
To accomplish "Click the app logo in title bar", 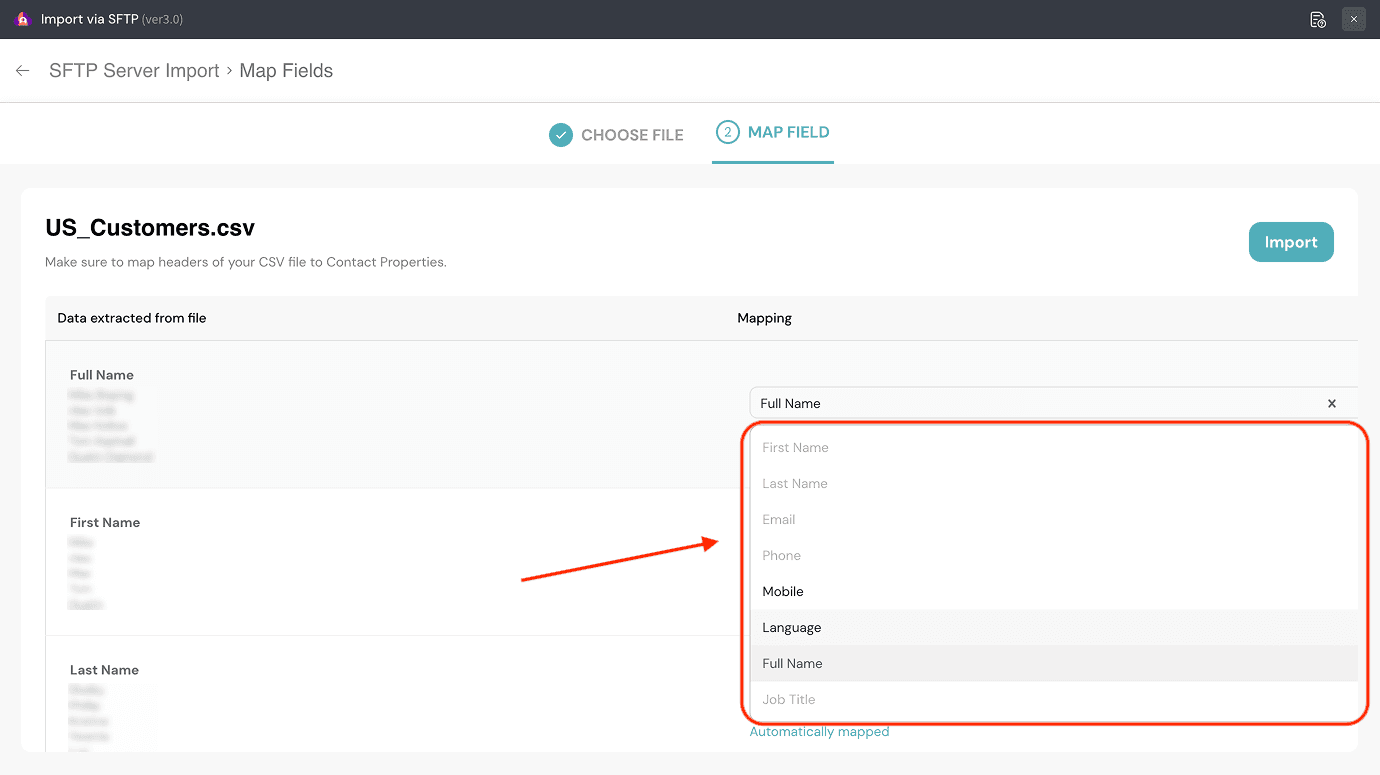I will point(22,19).
